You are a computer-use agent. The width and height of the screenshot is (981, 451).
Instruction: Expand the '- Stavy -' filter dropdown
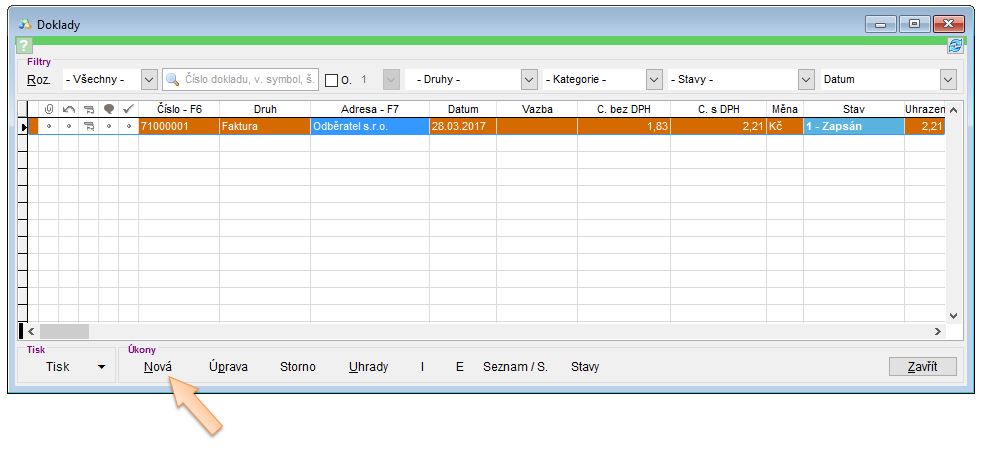coord(806,79)
